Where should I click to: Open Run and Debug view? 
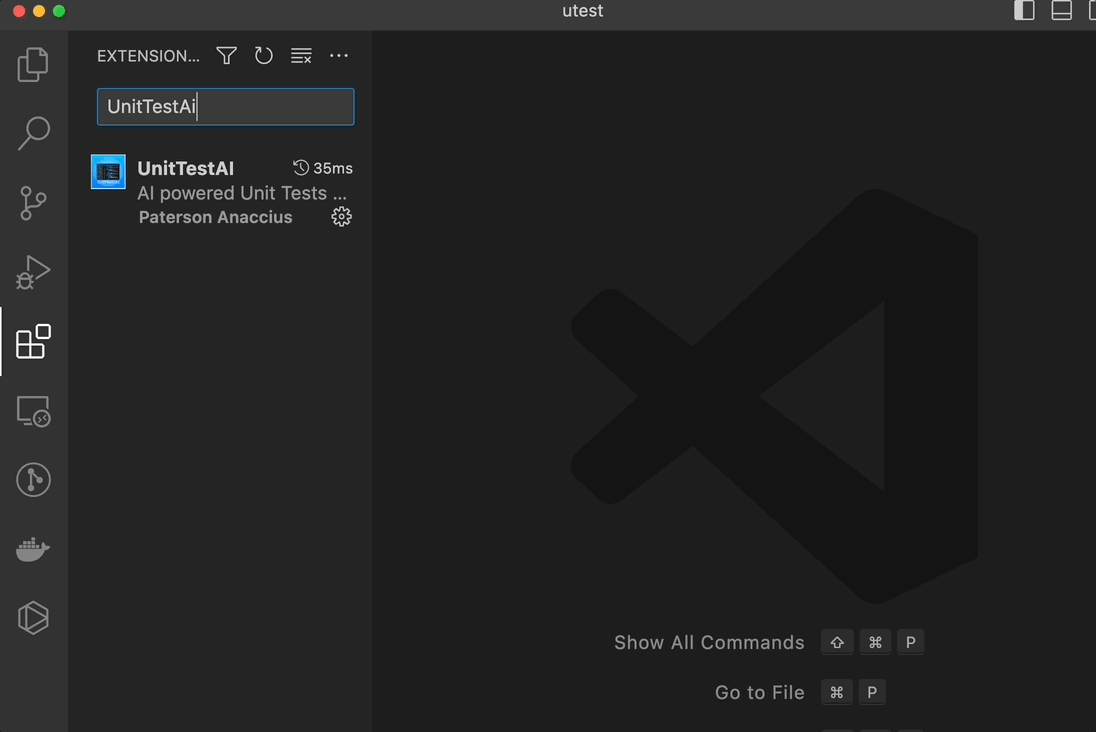click(x=33, y=272)
